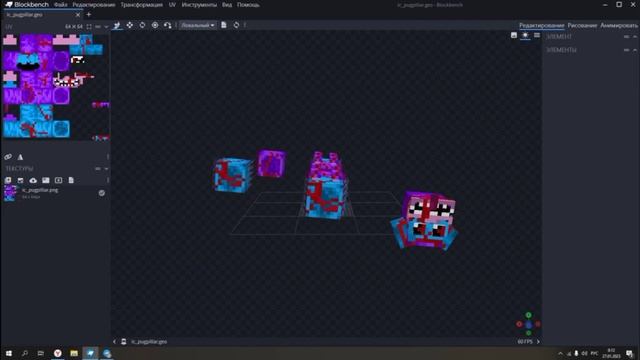The image size is (640, 360).
Task: Show hidden system tray icons
Action: (x=560, y=353)
